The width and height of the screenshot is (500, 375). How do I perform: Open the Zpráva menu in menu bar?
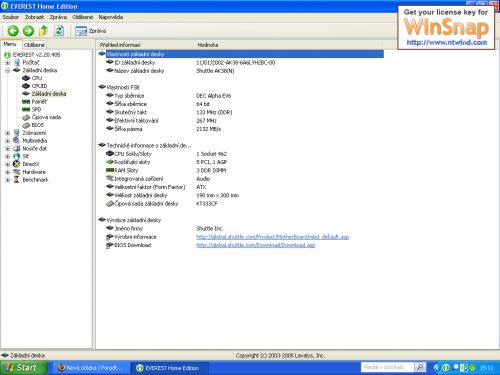pyautogui.click(x=58, y=17)
